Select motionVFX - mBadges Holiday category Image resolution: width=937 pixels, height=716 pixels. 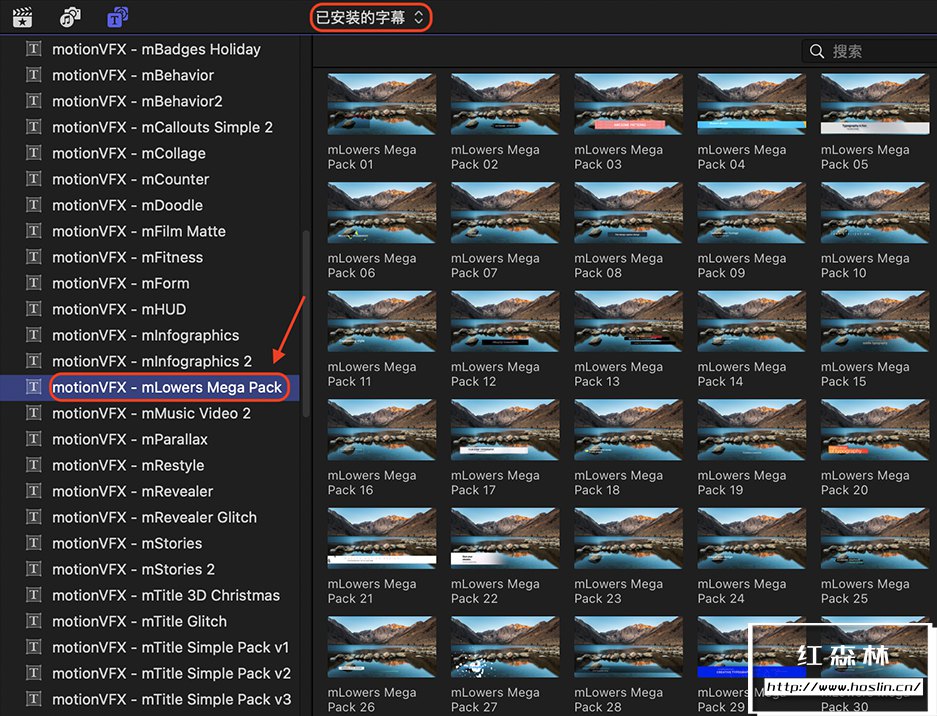(x=149, y=49)
